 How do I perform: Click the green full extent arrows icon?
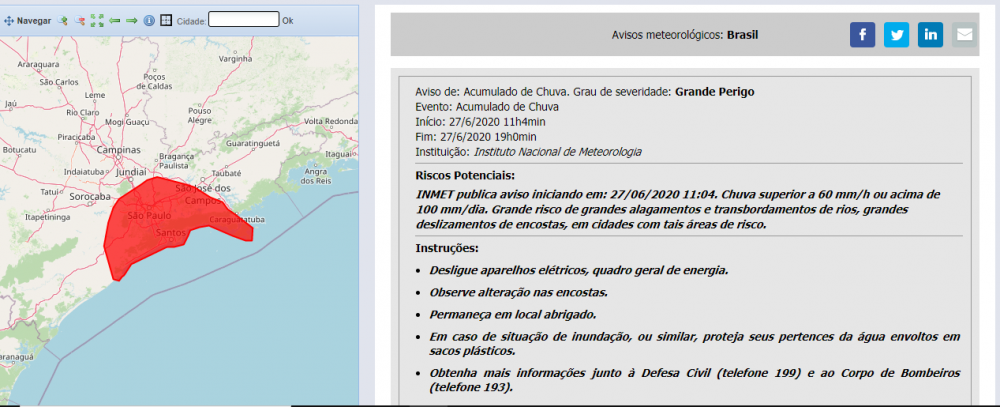click(97, 20)
